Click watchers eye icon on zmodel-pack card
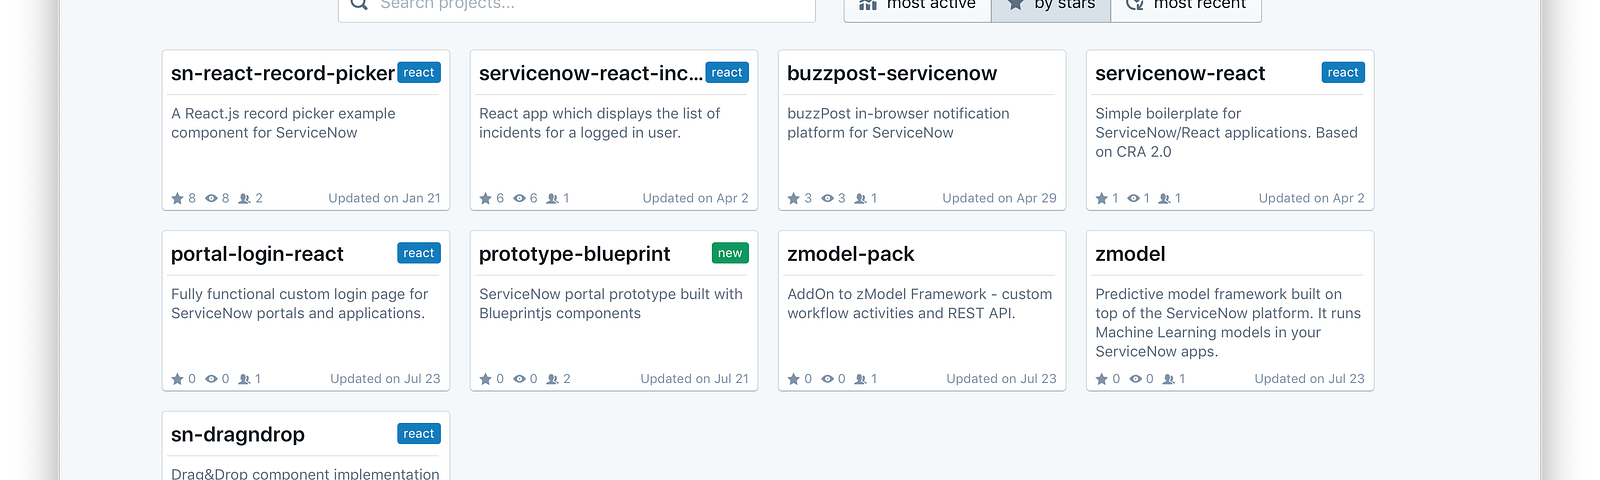The image size is (1600, 480). point(827,379)
